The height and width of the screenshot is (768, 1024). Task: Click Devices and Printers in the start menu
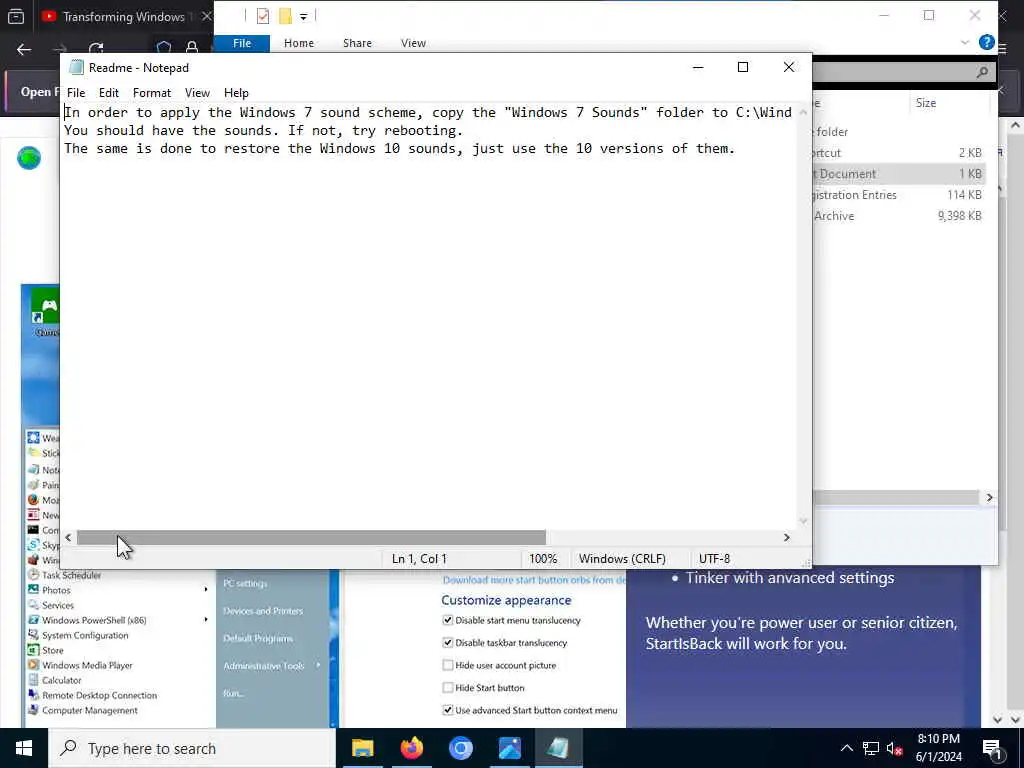pyautogui.click(x=263, y=611)
